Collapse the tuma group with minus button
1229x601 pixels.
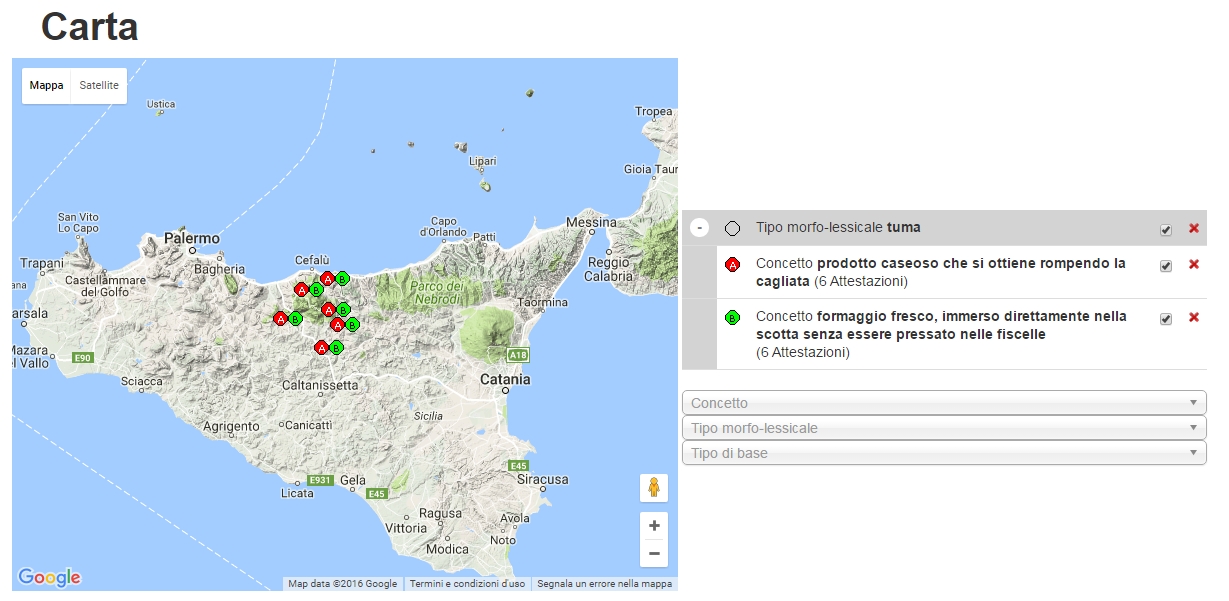pos(700,229)
